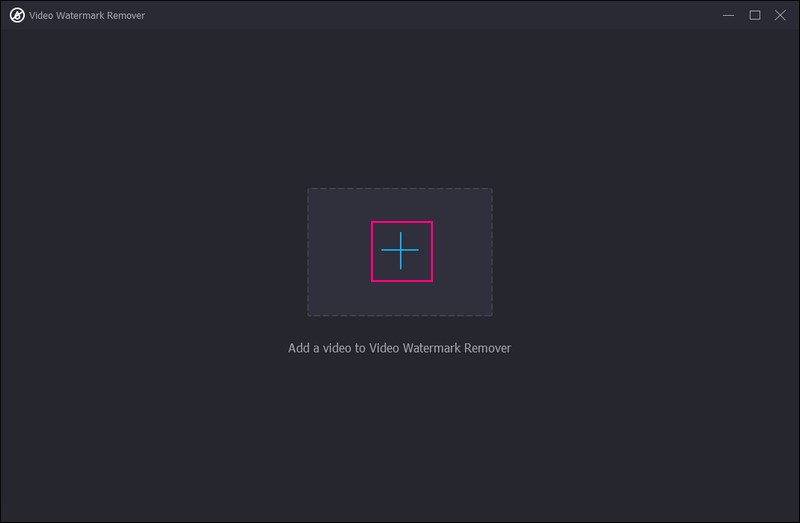Click the empty dark area above the drop zone

(x=400, y=110)
